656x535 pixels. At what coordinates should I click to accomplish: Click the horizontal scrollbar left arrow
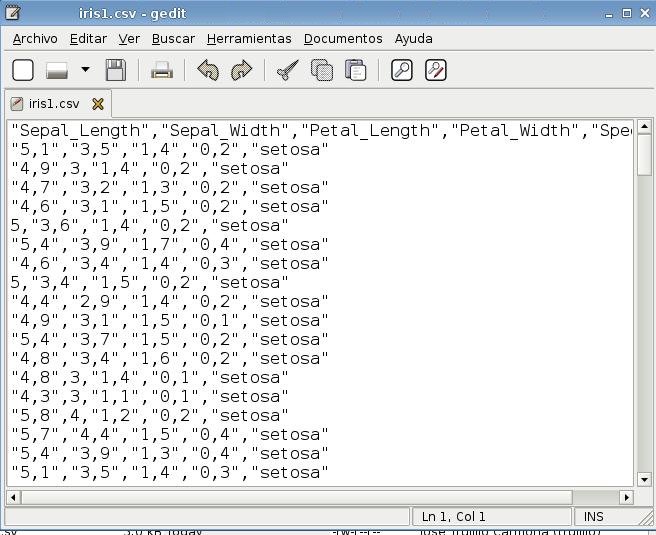(13, 497)
